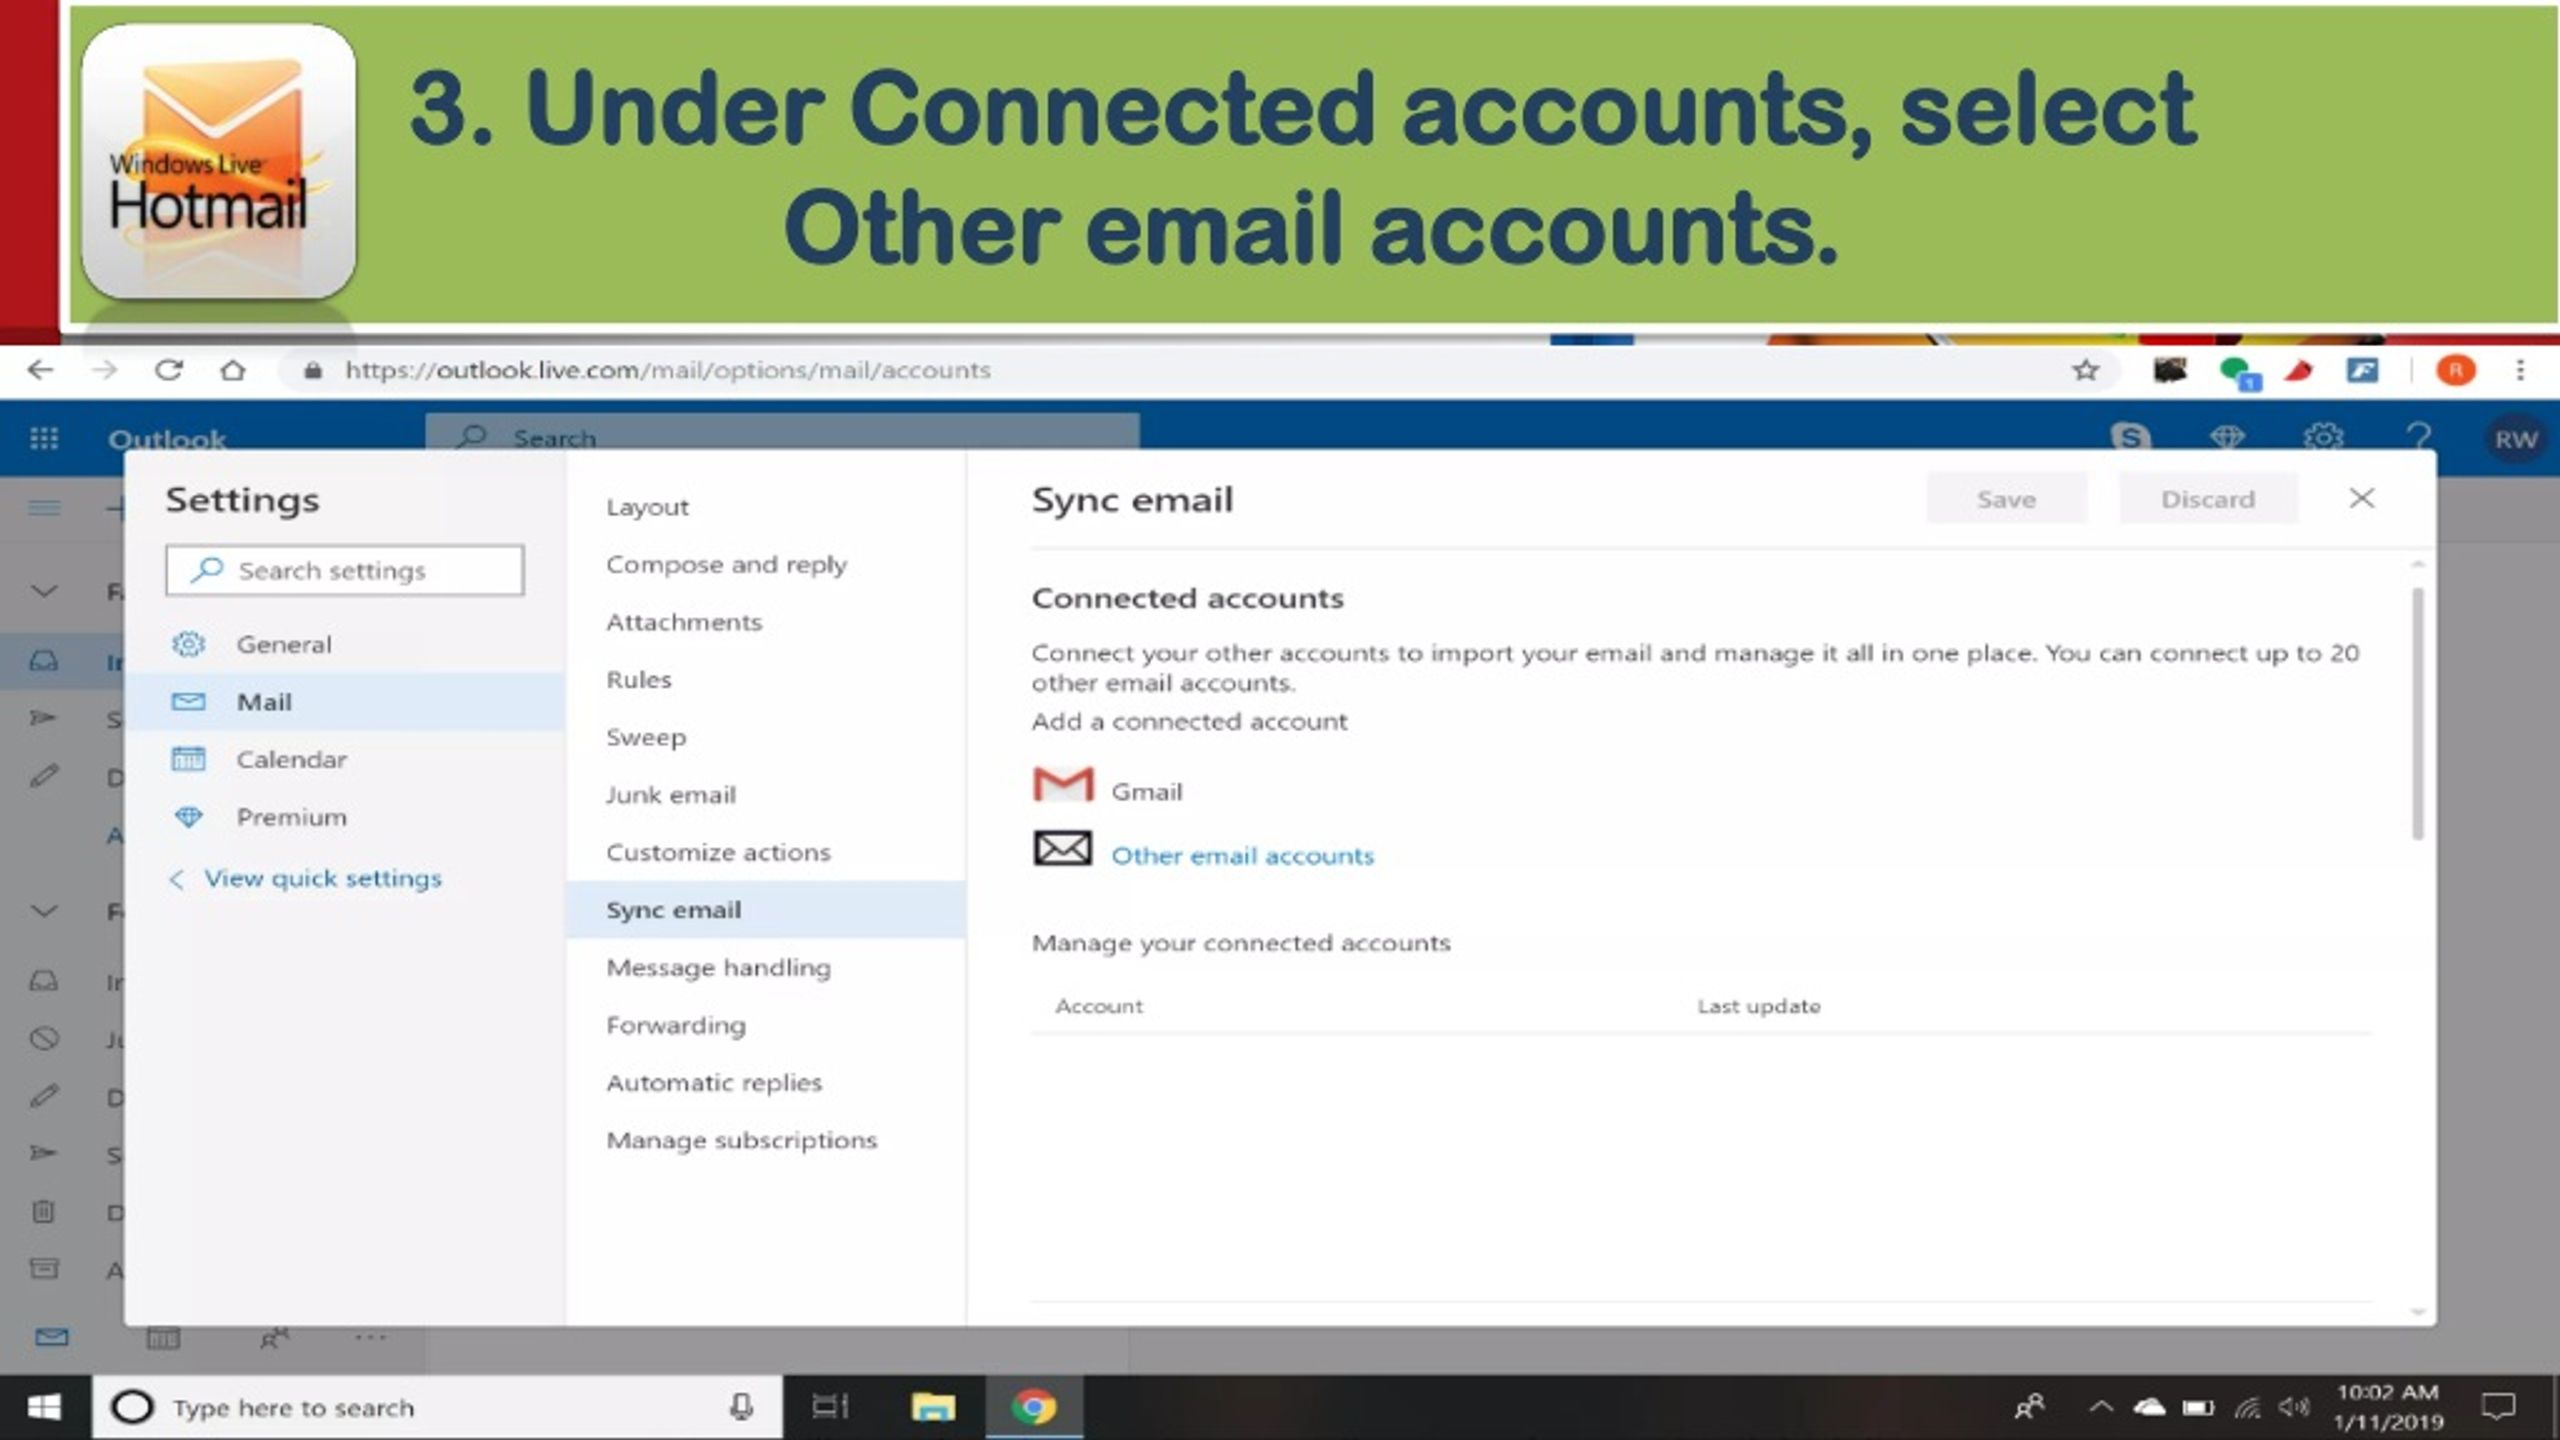Reload the page with the refresh icon
The image size is (2560, 1440).
tap(168, 370)
